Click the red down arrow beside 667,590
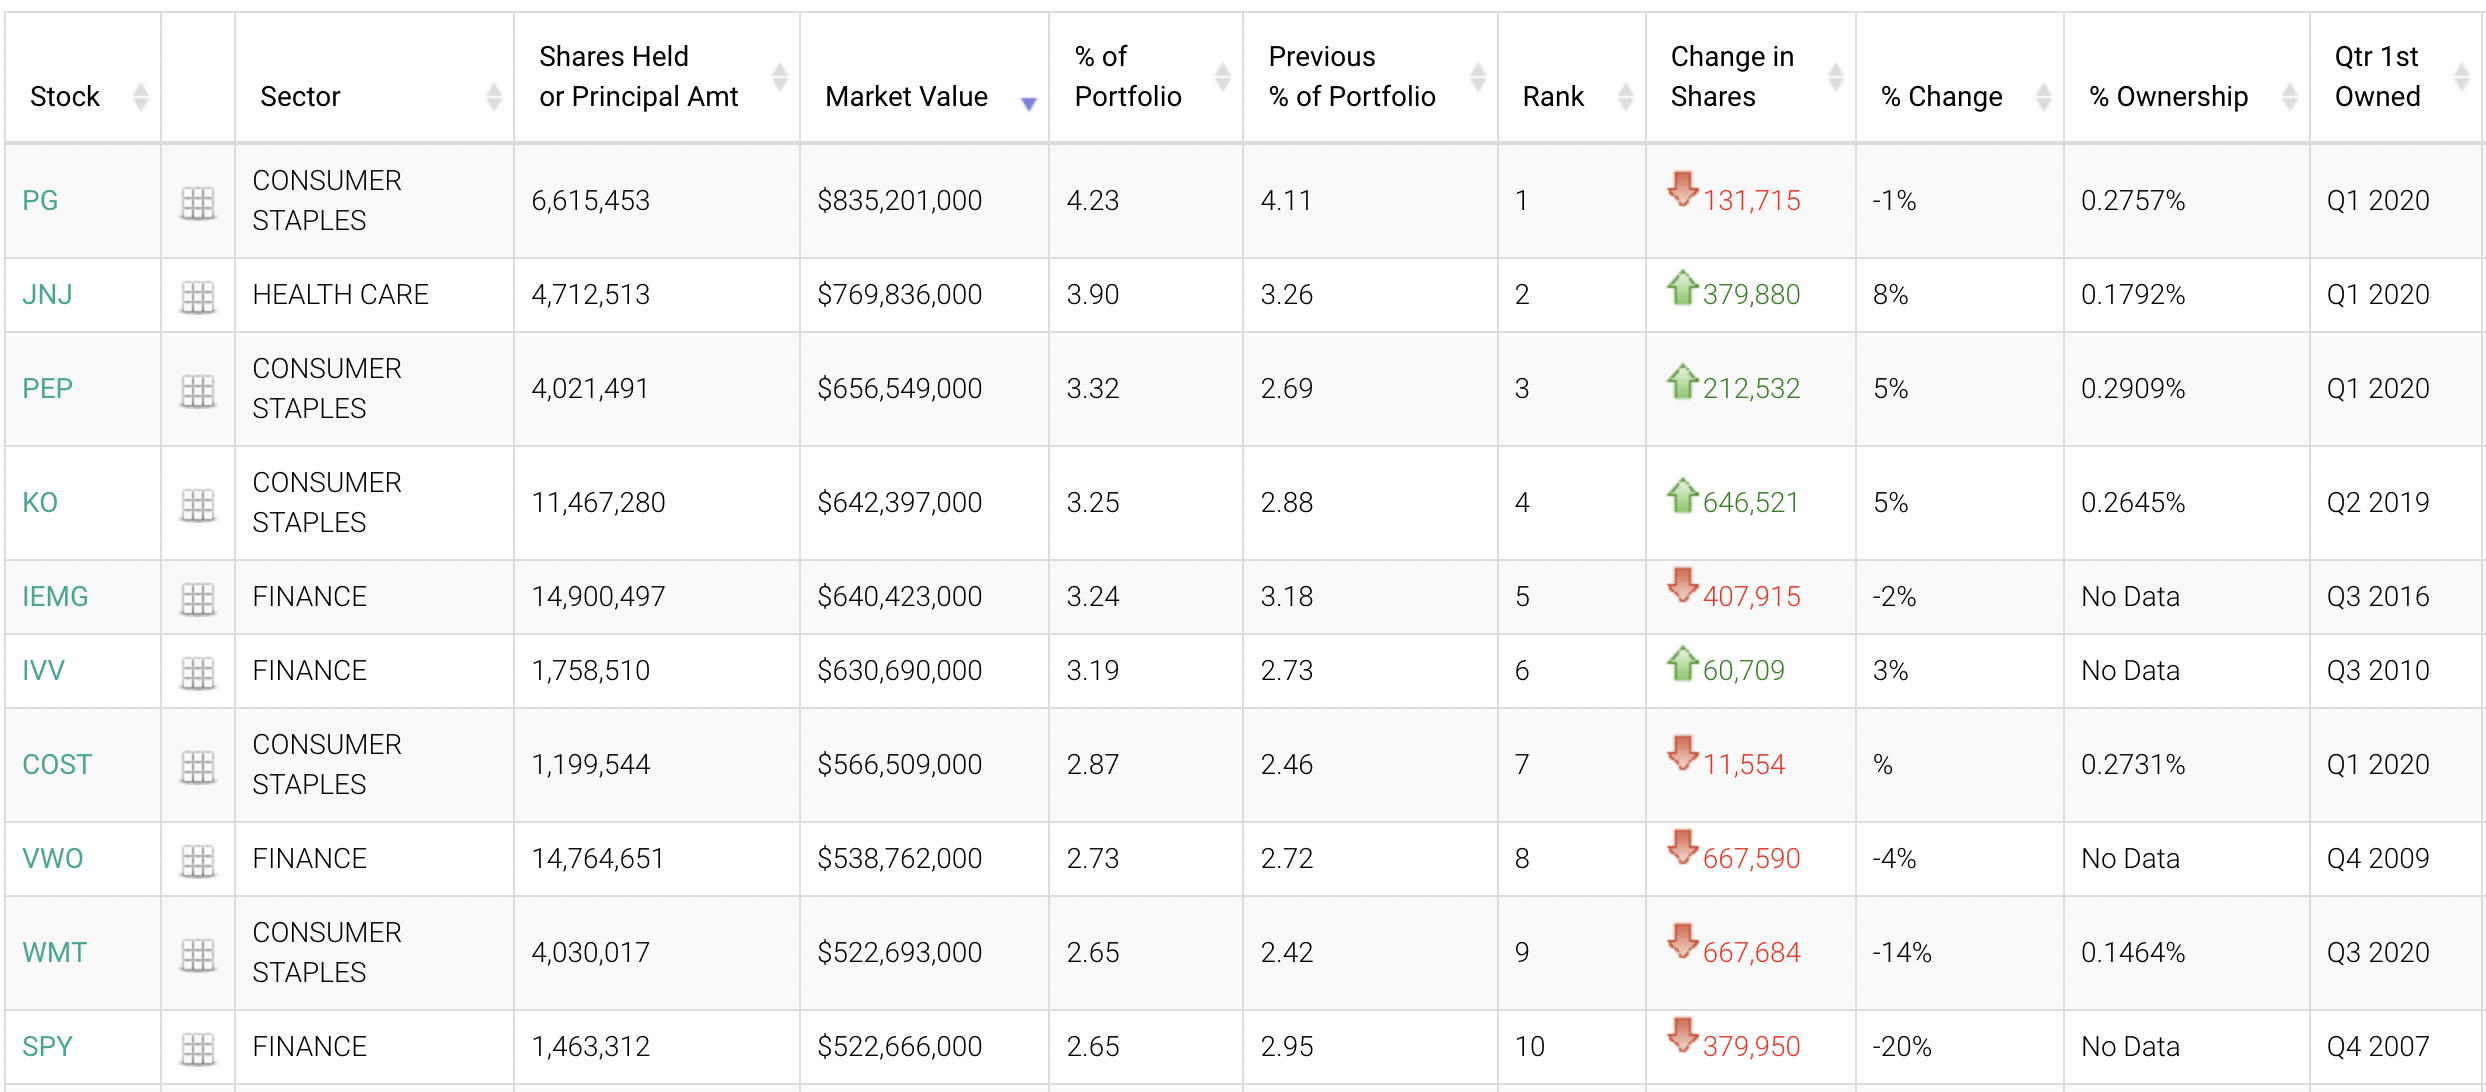Viewport: 2486px width, 1092px height. click(x=1683, y=846)
